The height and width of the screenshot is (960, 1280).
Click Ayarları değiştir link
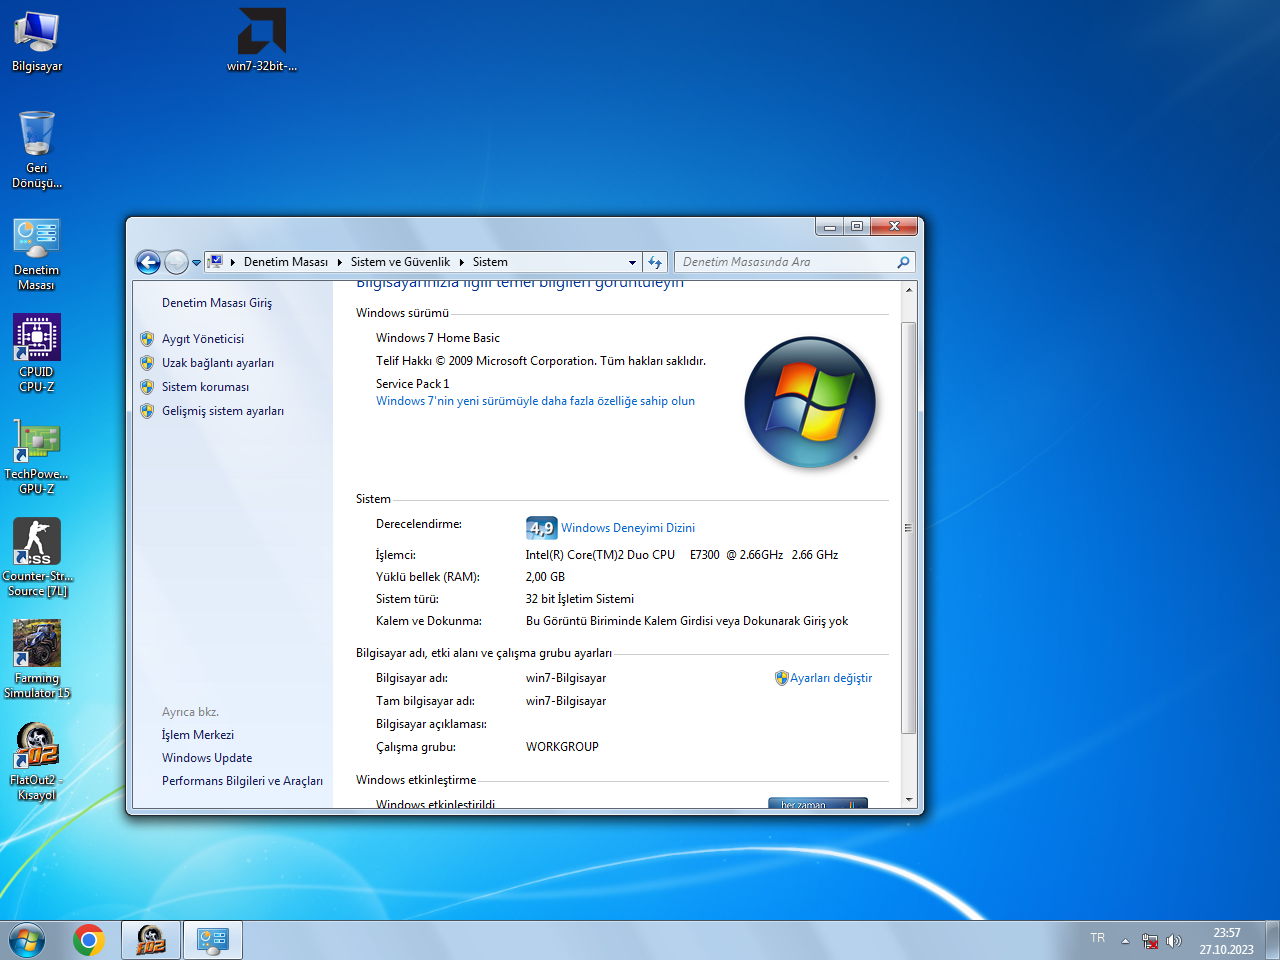pyautogui.click(x=831, y=678)
